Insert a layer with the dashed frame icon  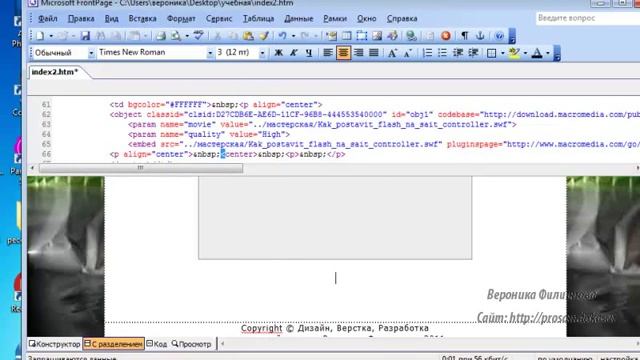pos(362,36)
